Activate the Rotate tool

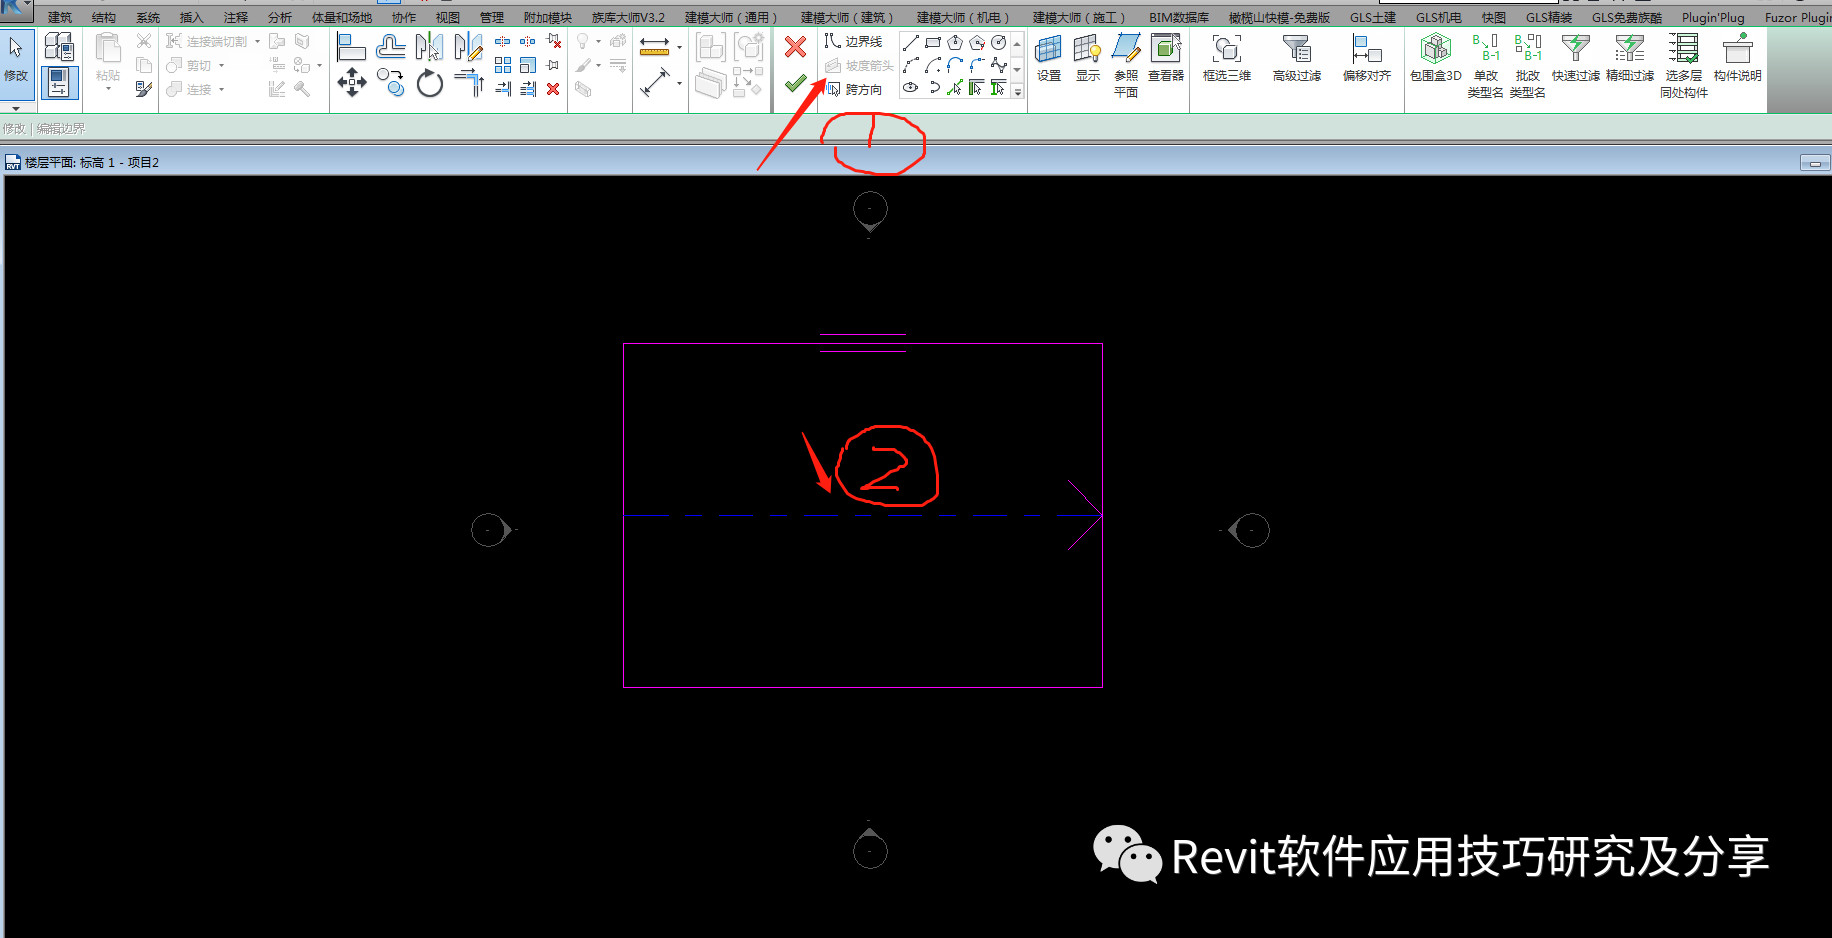429,83
